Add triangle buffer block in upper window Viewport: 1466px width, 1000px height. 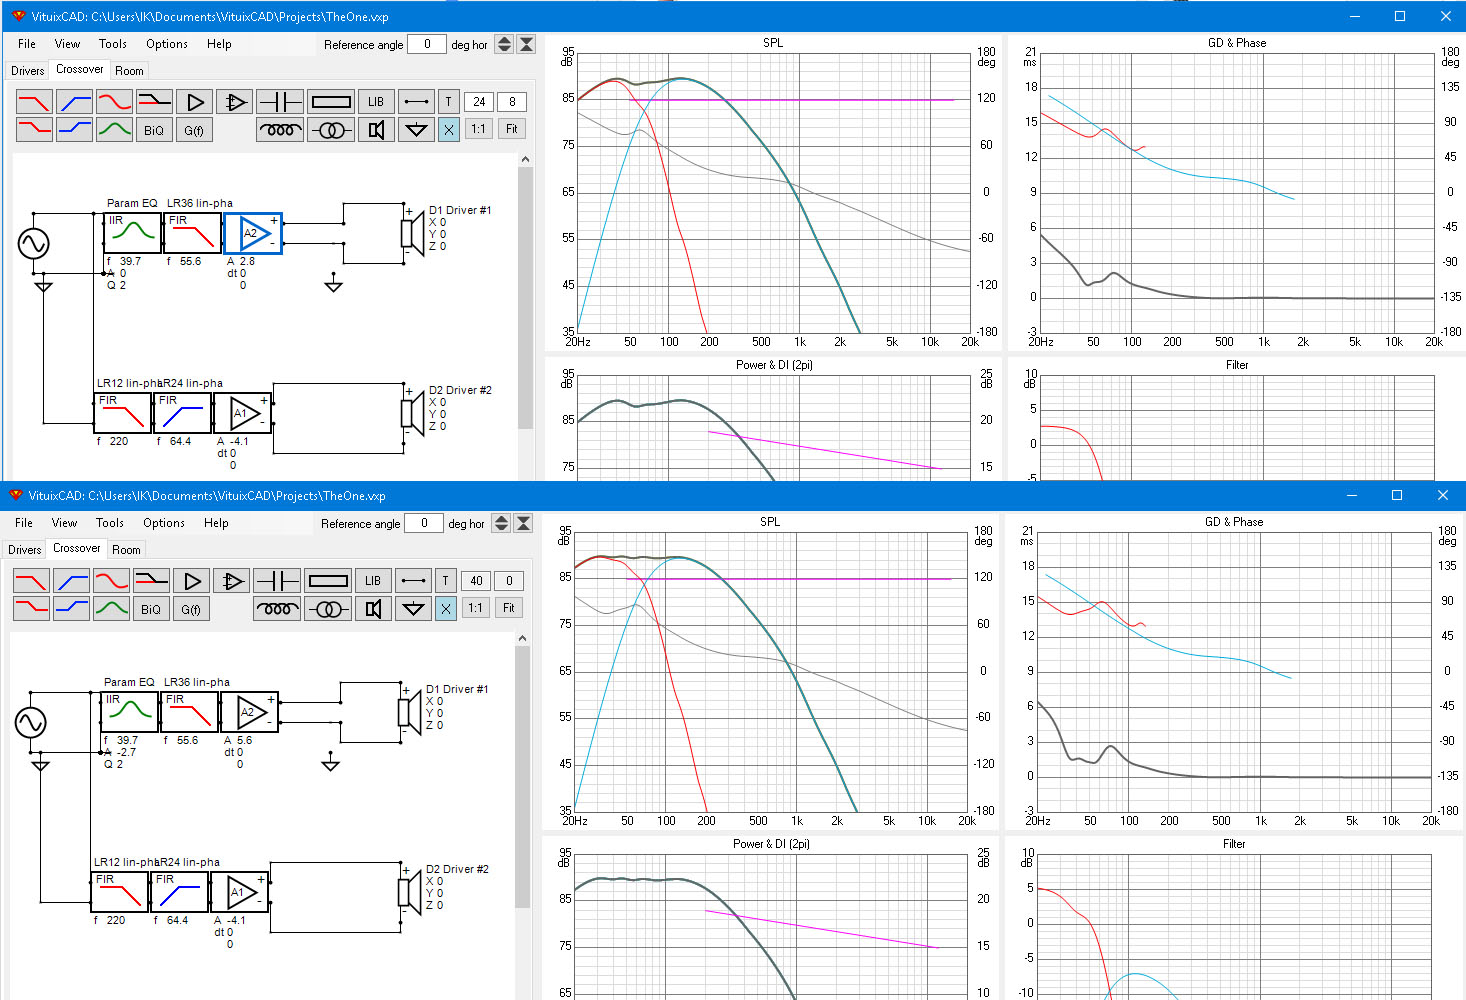[195, 101]
